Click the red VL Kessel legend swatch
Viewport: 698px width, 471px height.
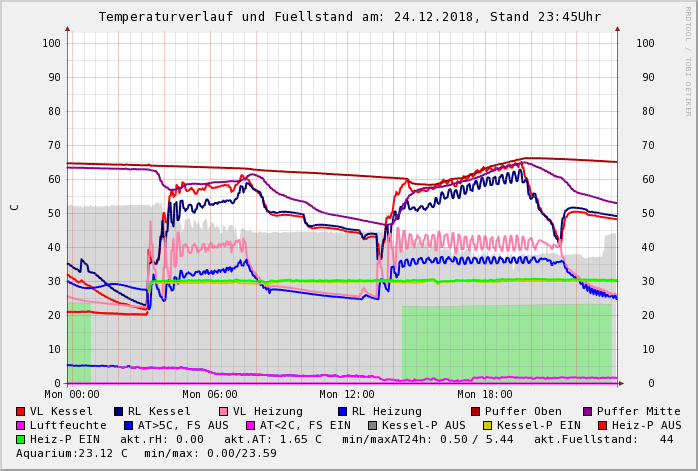[x=21, y=411]
